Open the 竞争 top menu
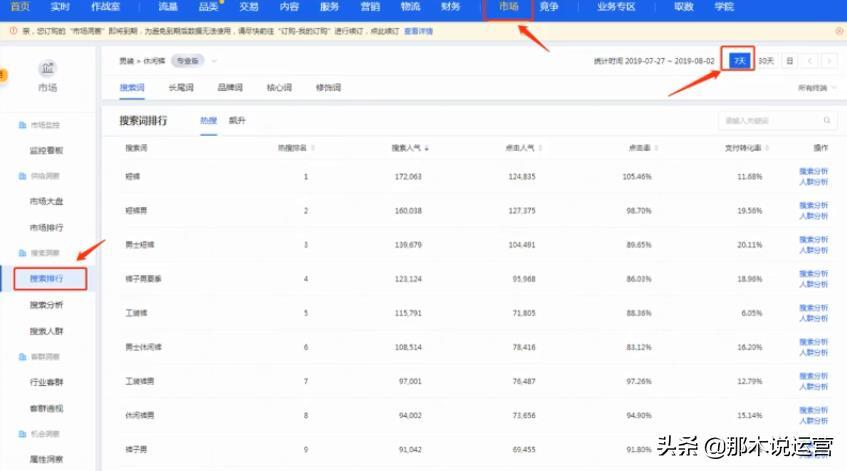 click(x=549, y=7)
